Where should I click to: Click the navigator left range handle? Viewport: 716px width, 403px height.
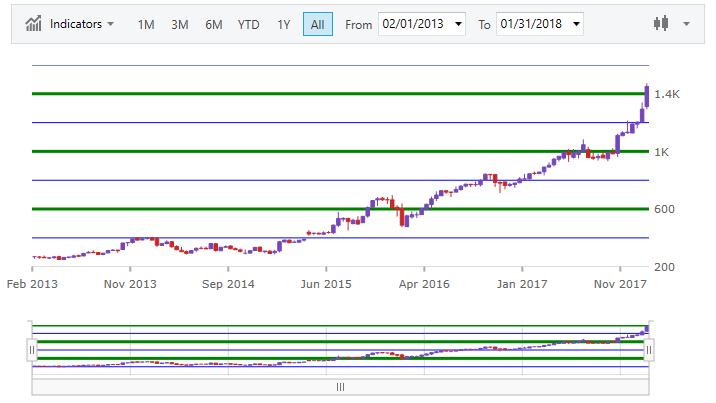click(32, 351)
